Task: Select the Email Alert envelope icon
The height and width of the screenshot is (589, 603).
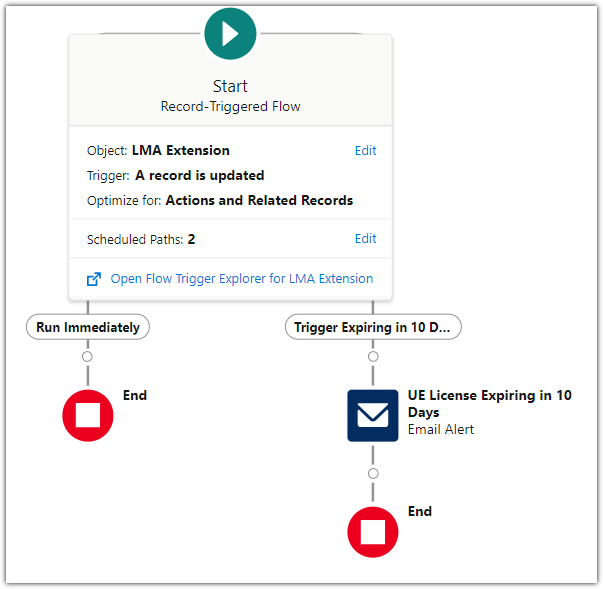Action: pos(373,415)
